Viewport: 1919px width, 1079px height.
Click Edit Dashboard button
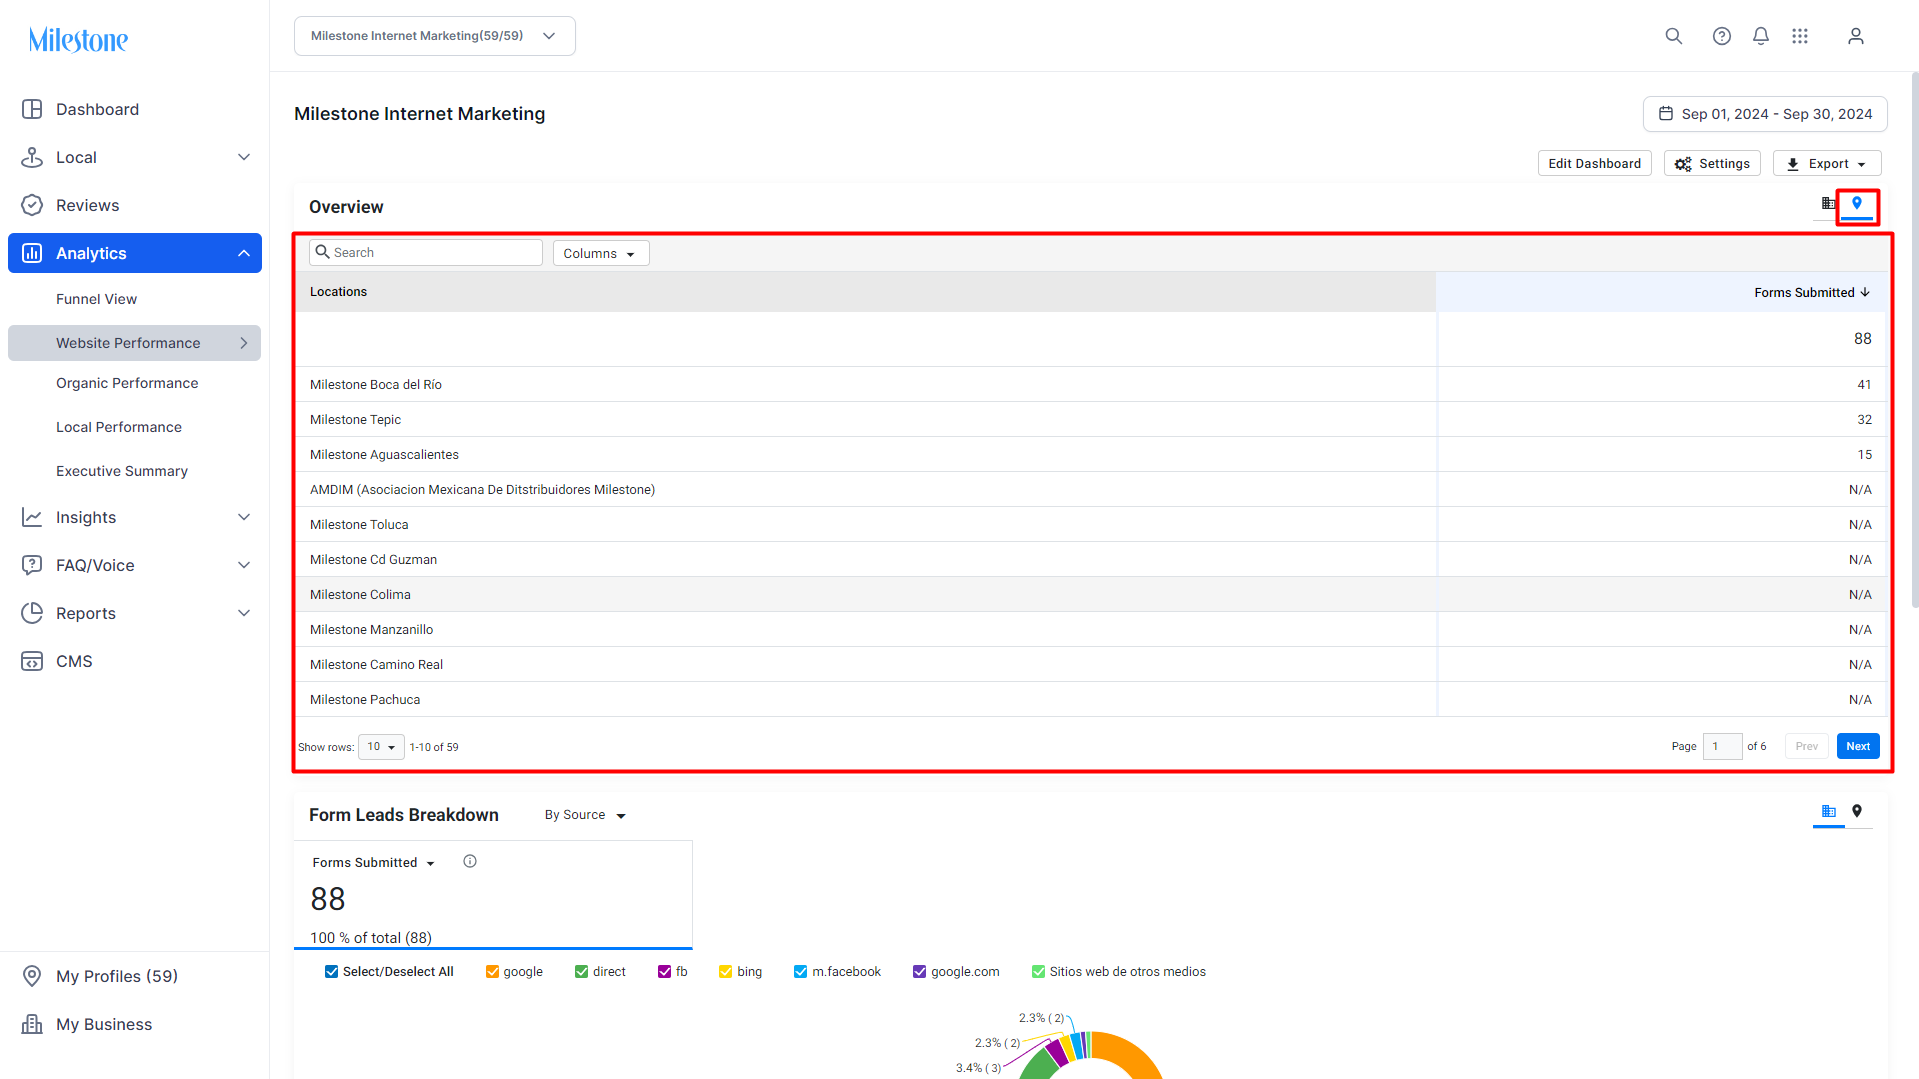pos(1595,163)
